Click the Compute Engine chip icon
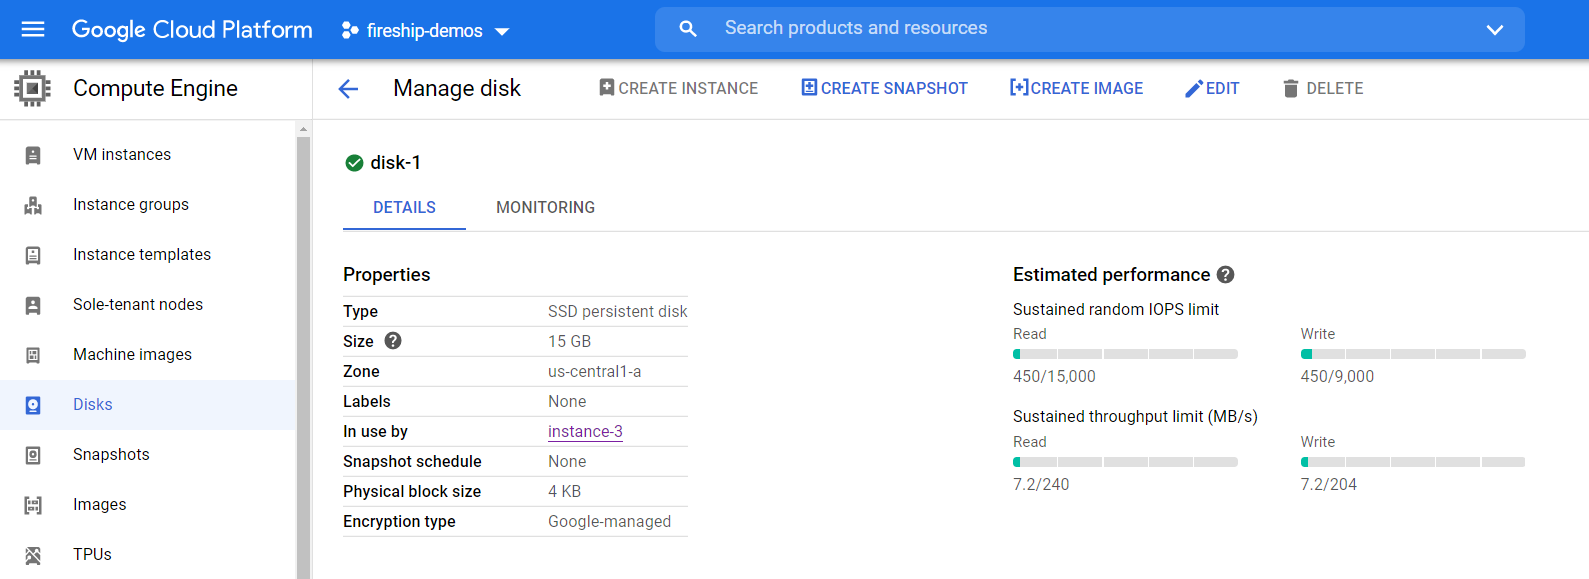Viewport: 1589px width, 579px height. [33, 88]
